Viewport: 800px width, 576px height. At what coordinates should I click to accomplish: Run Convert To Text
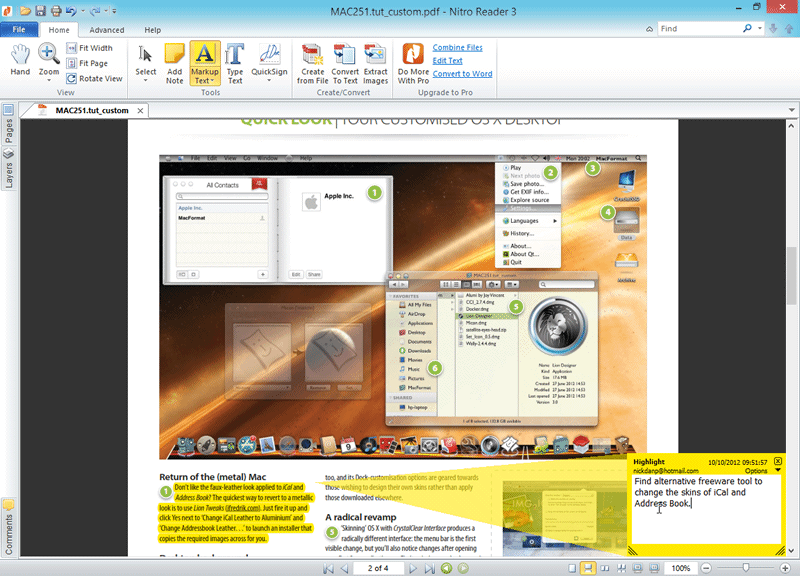[x=345, y=63]
